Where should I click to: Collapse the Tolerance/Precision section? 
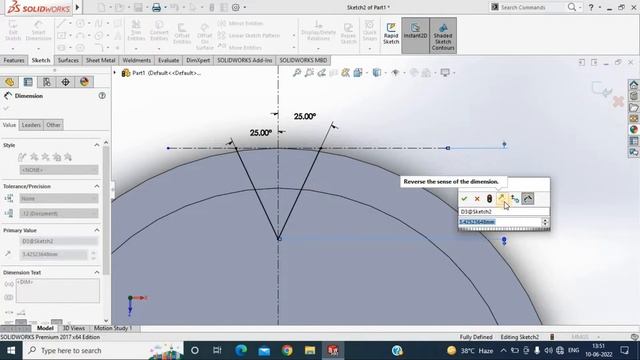97,186
